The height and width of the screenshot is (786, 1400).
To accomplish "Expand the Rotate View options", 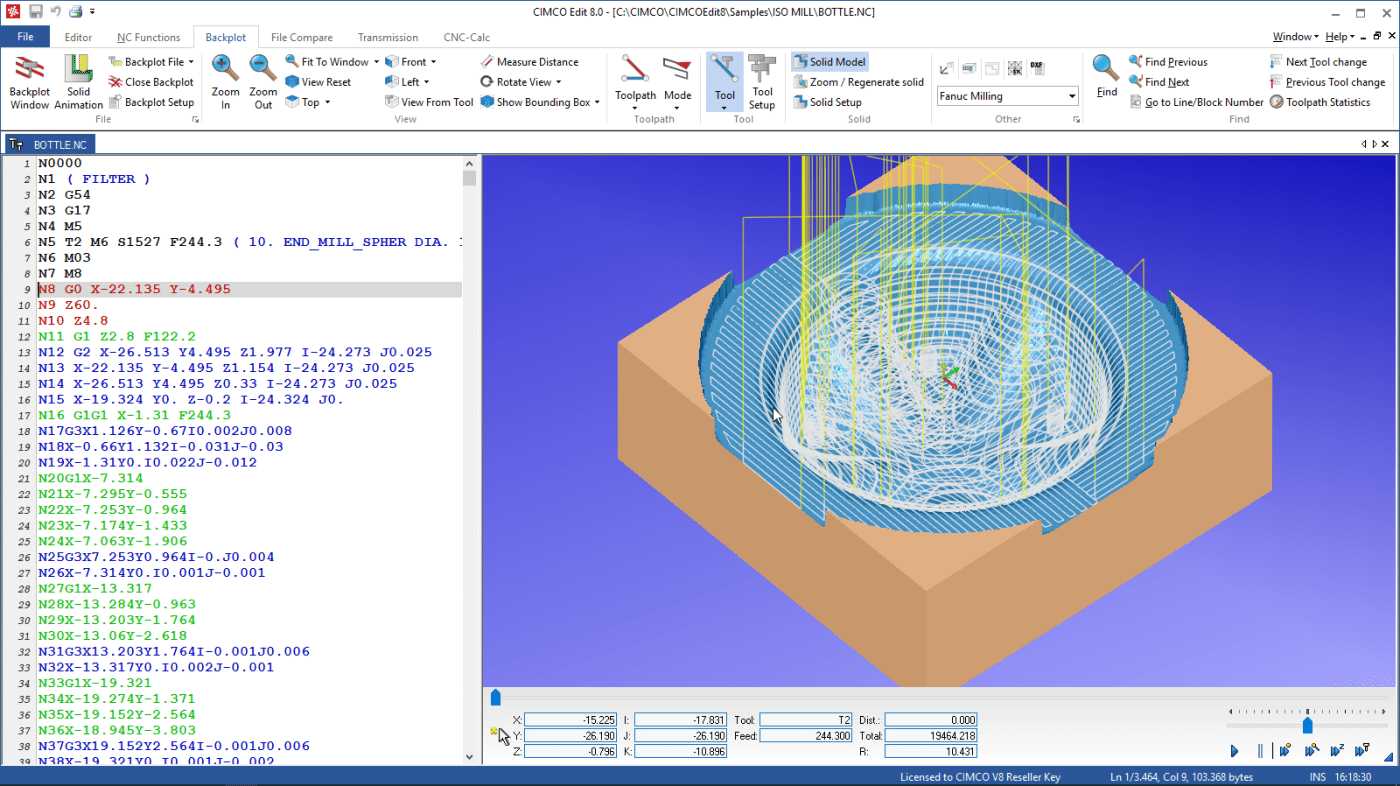I will [x=558, y=82].
